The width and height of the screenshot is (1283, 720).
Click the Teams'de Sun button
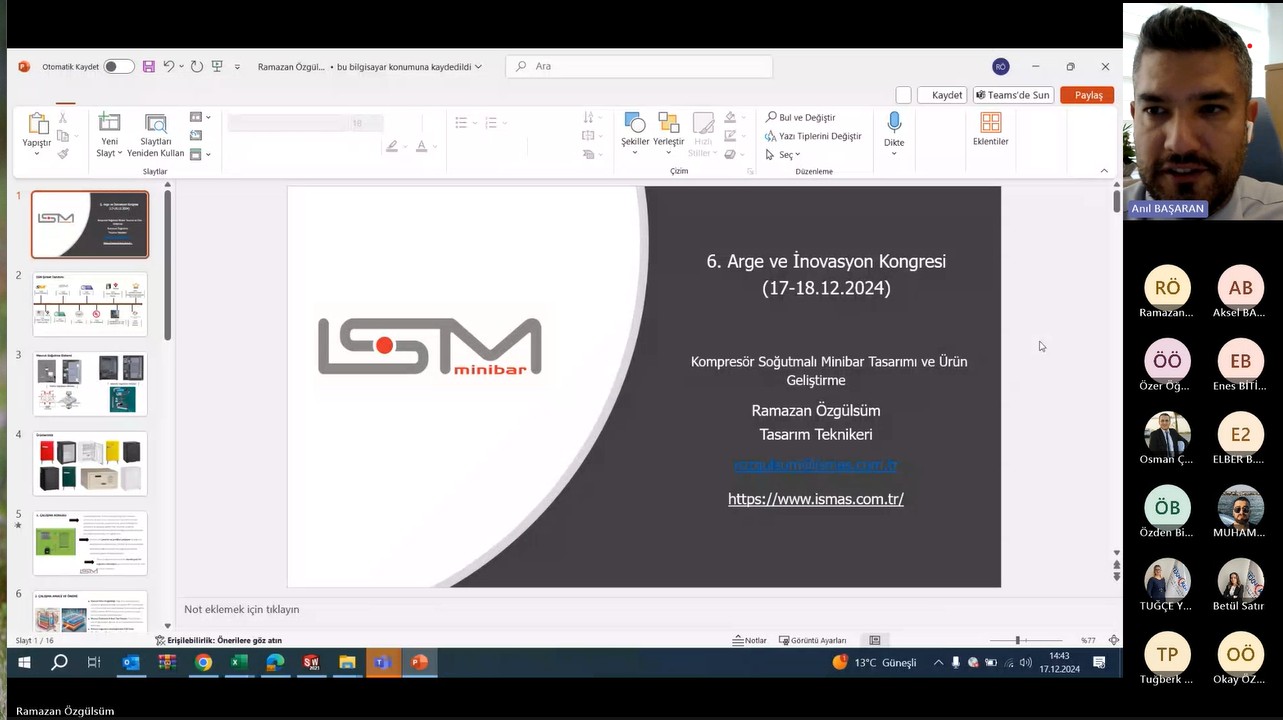(1013, 95)
